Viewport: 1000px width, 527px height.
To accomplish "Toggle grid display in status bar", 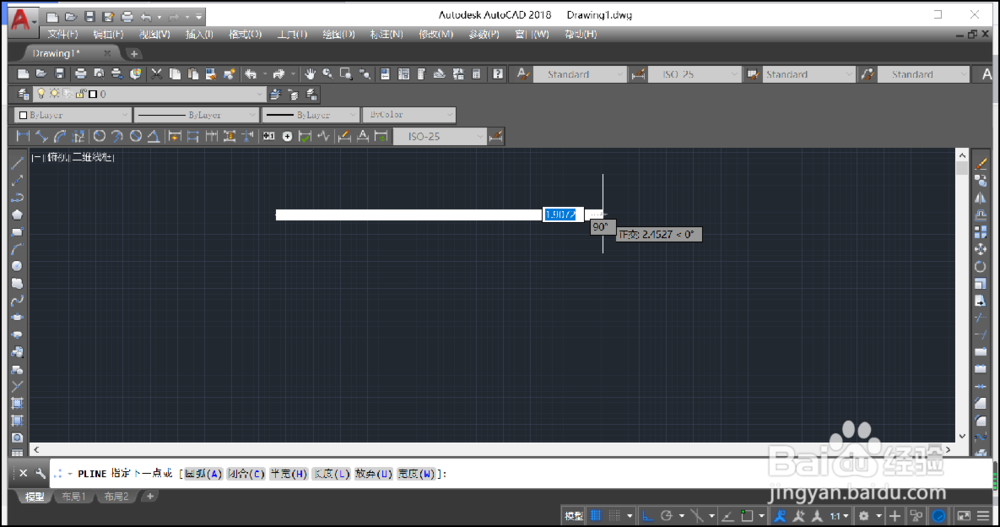I will pos(596,516).
